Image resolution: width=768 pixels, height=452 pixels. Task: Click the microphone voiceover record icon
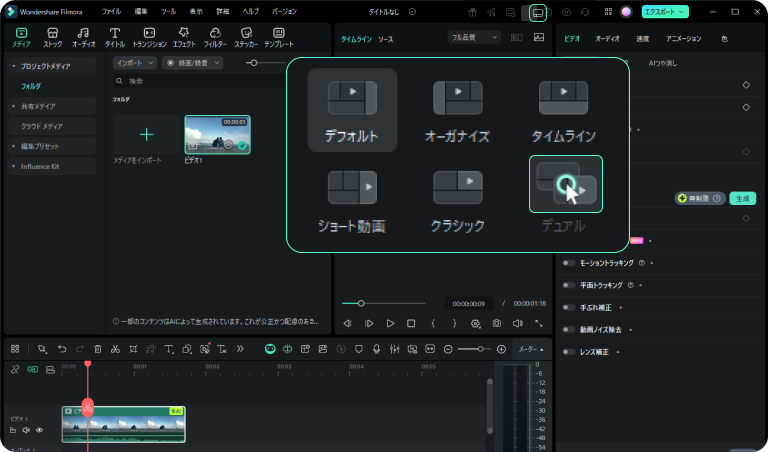[376, 349]
